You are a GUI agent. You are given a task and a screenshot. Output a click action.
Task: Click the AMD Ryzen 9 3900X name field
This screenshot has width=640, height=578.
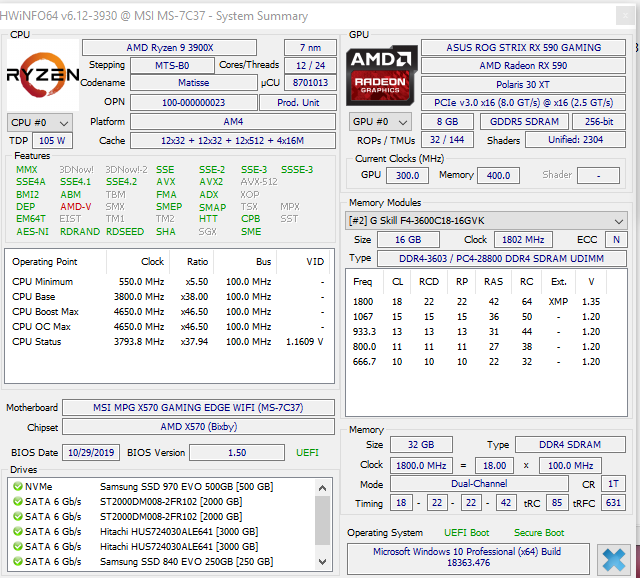169,48
